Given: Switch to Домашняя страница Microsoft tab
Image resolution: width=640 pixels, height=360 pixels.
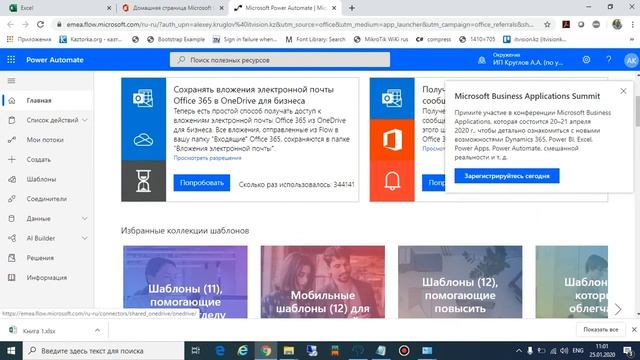Looking at the screenshot, I should 173,8.
